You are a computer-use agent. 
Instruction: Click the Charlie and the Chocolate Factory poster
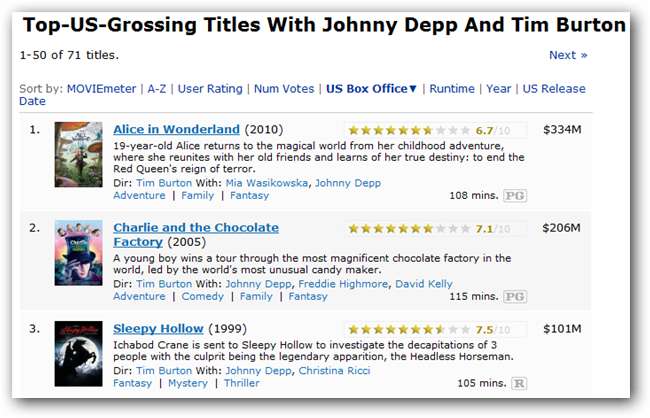pos(78,252)
